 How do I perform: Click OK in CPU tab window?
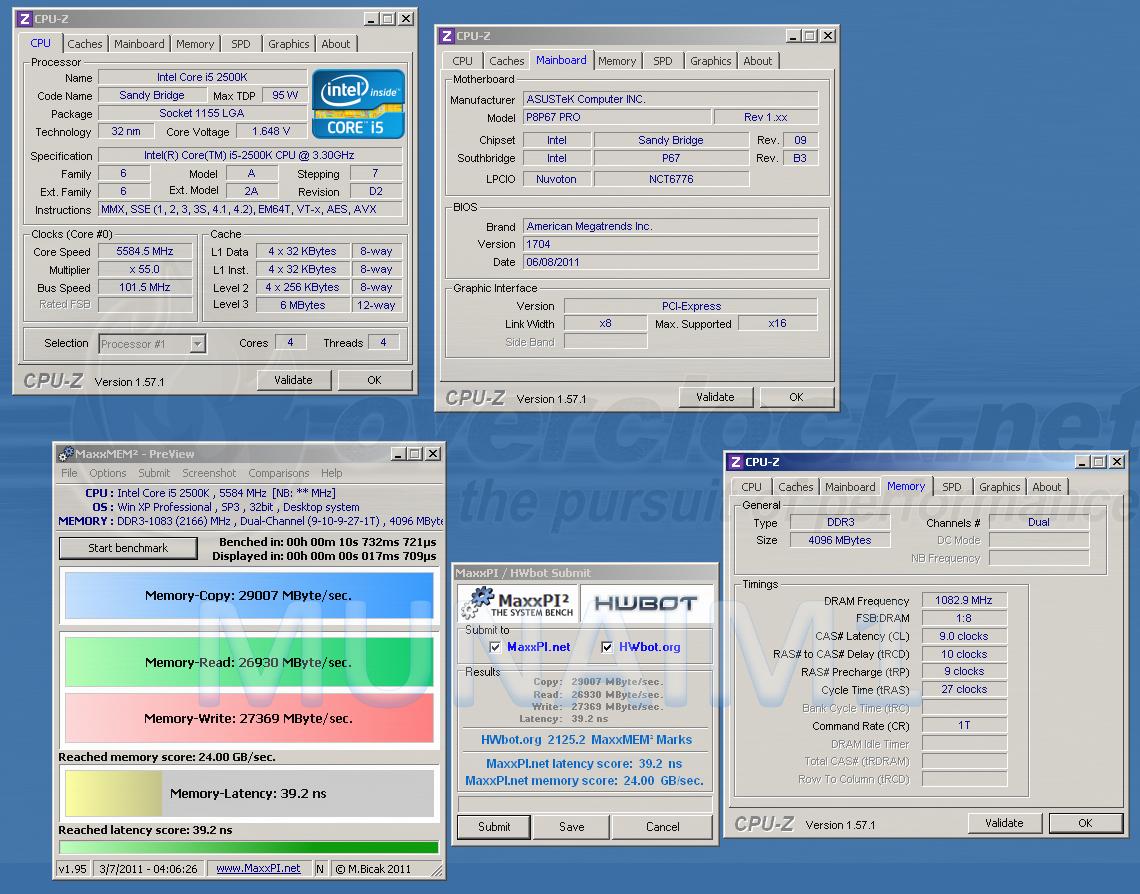click(x=374, y=380)
